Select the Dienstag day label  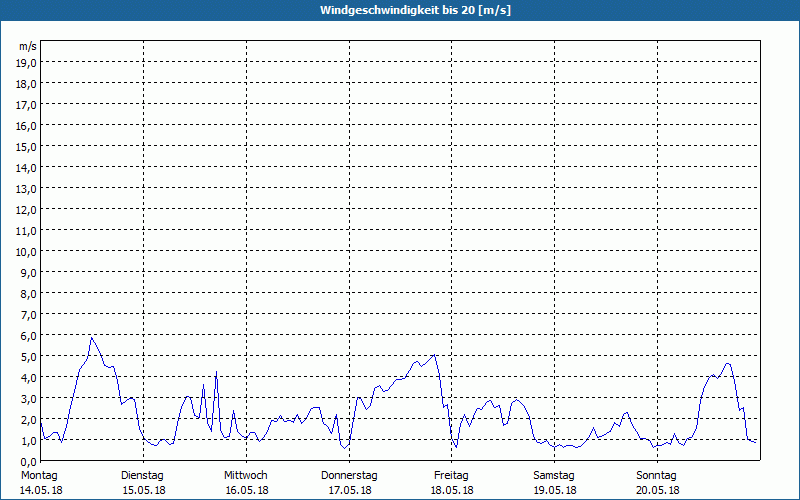pyautogui.click(x=142, y=476)
